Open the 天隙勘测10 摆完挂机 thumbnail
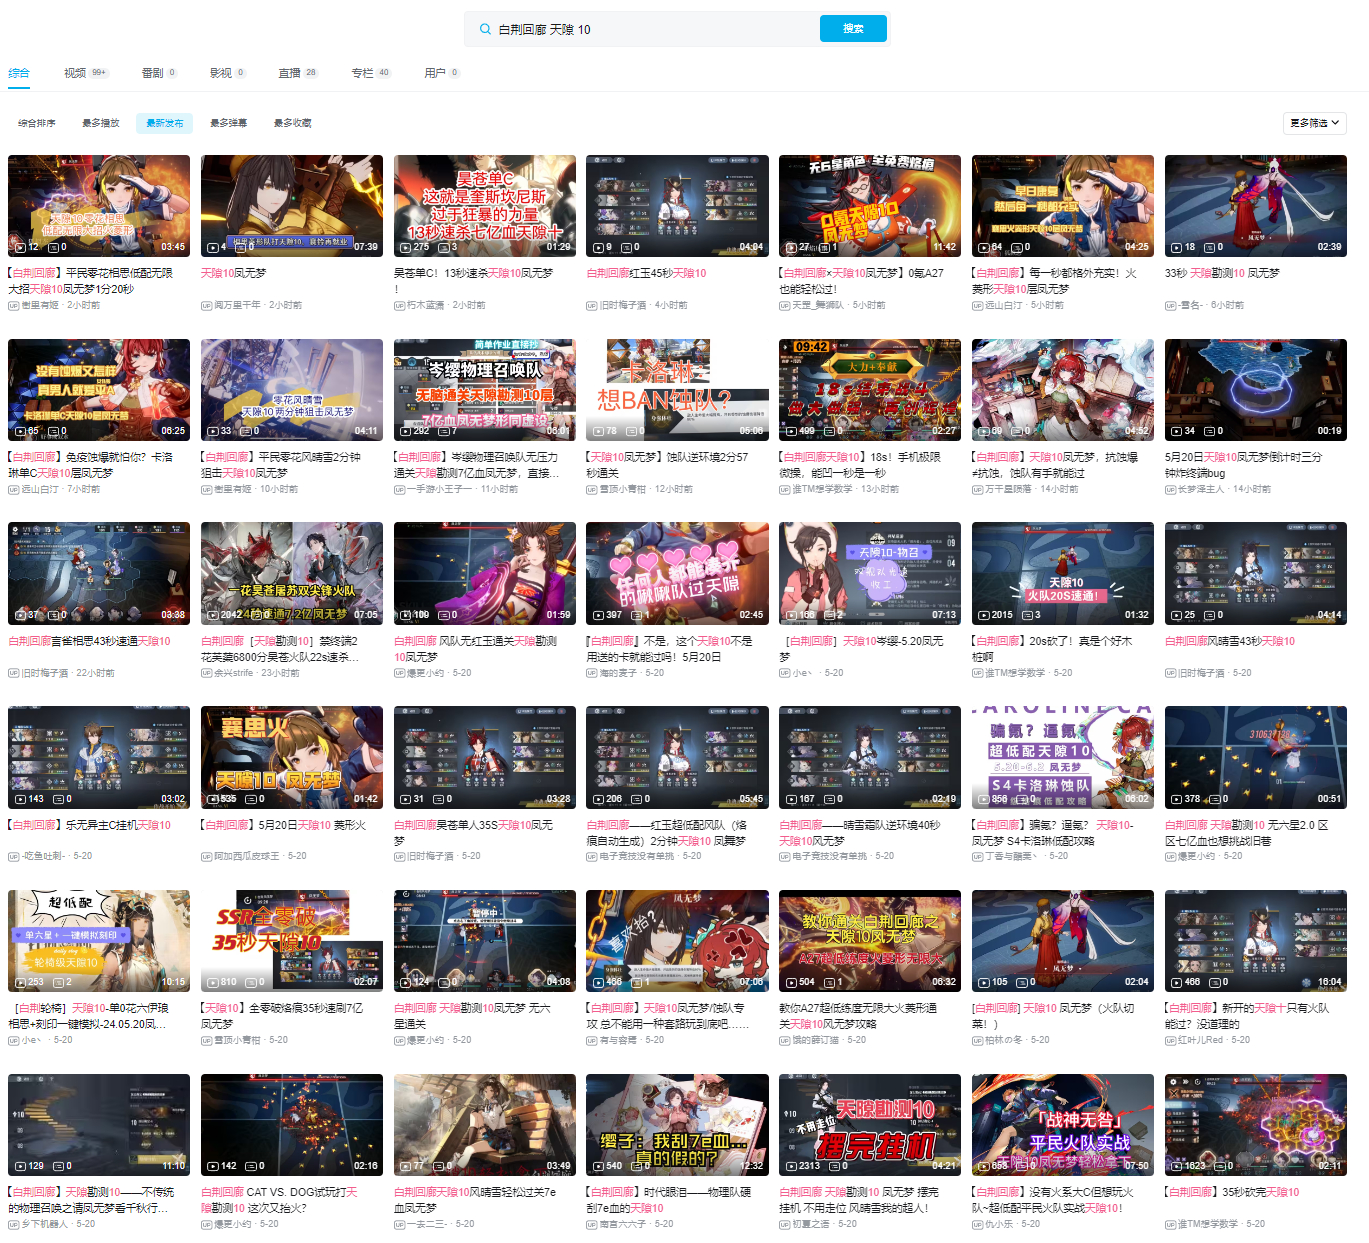1369x1243 pixels. click(870, 1125)
